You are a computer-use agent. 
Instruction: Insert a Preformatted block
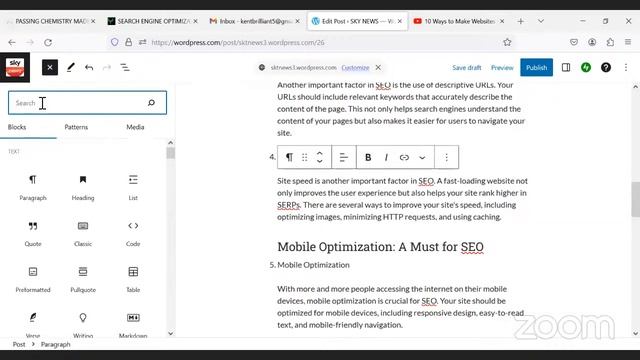coord(33,280)
